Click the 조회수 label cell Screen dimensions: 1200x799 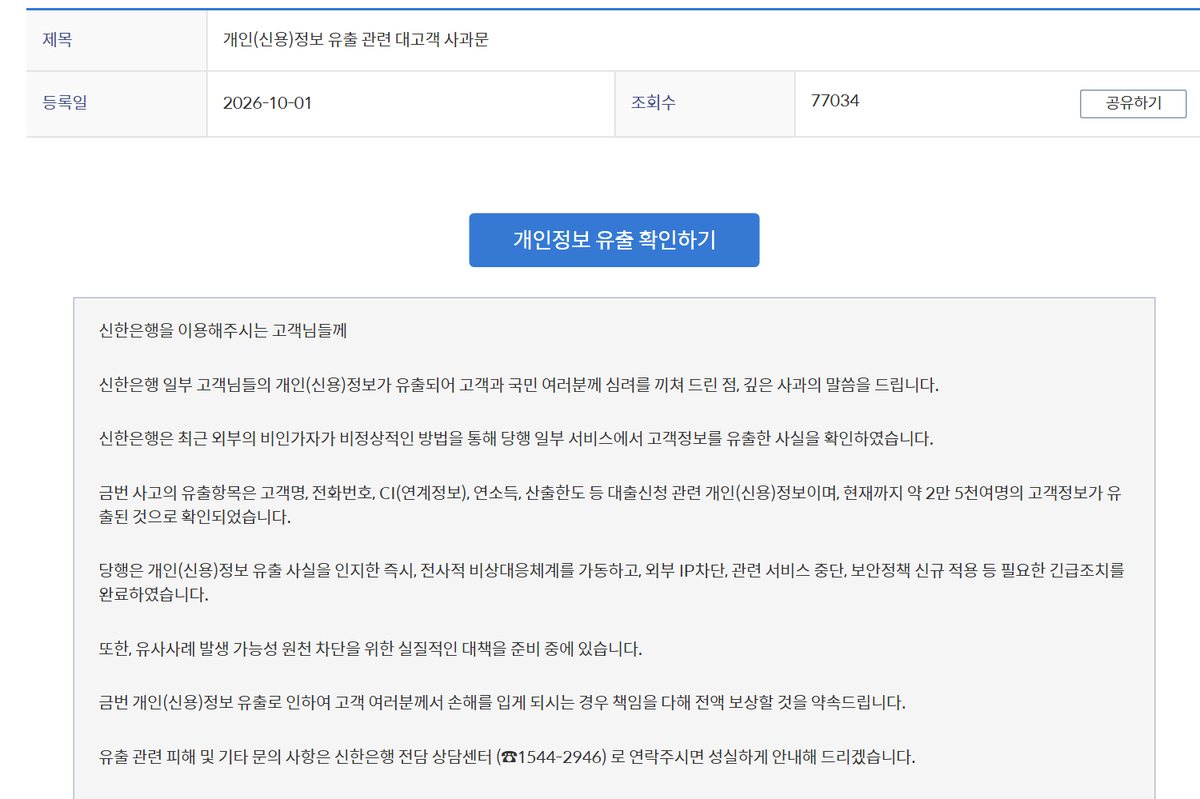pyautogui.click(x=705, y=104)
